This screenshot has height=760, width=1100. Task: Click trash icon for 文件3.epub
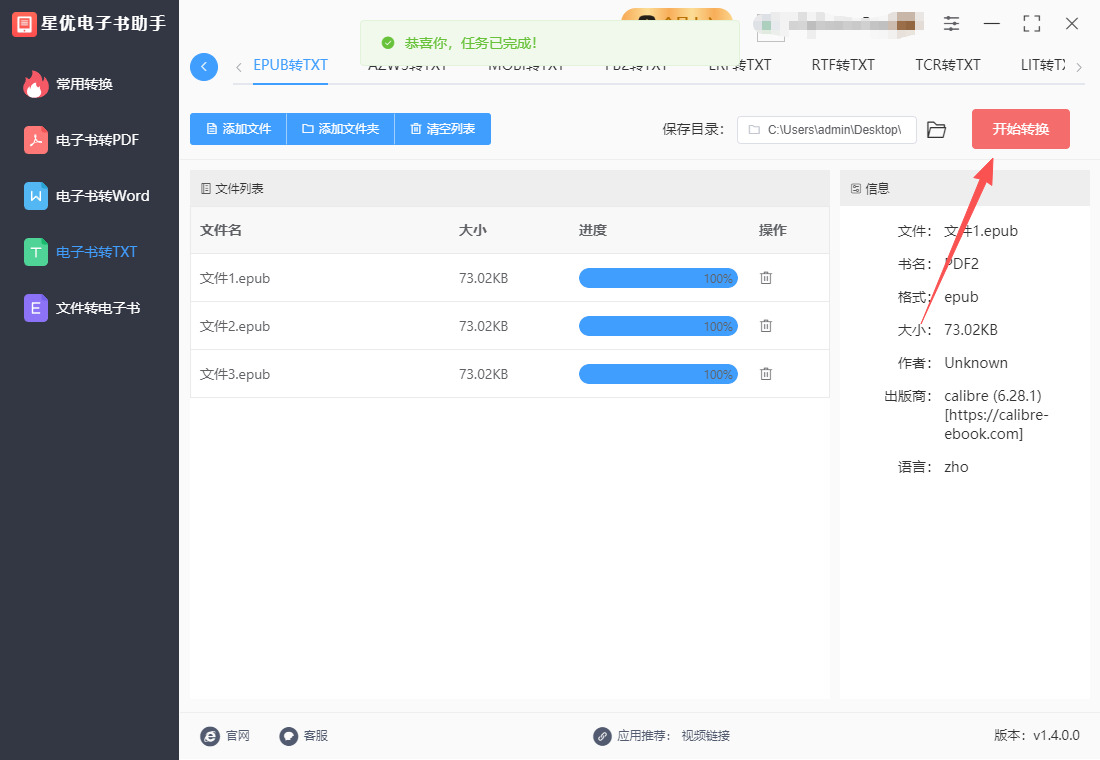[x=766, y=374]
